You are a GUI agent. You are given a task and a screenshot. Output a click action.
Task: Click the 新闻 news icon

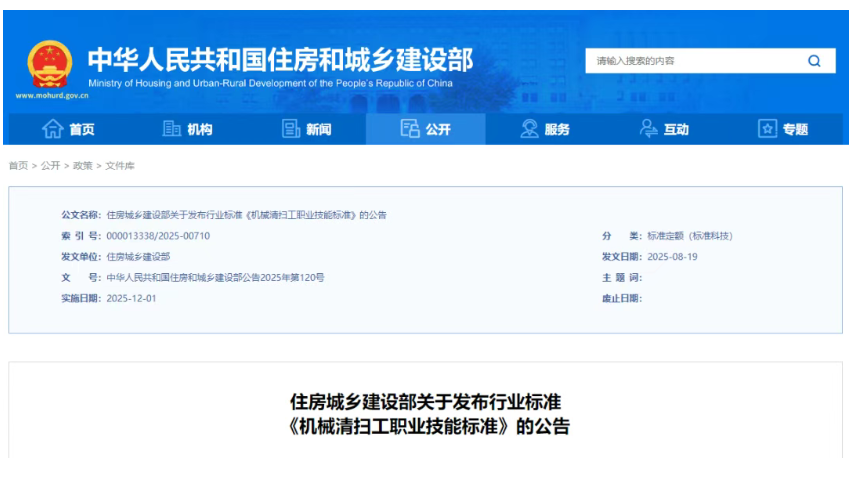[x=291, y=129]
